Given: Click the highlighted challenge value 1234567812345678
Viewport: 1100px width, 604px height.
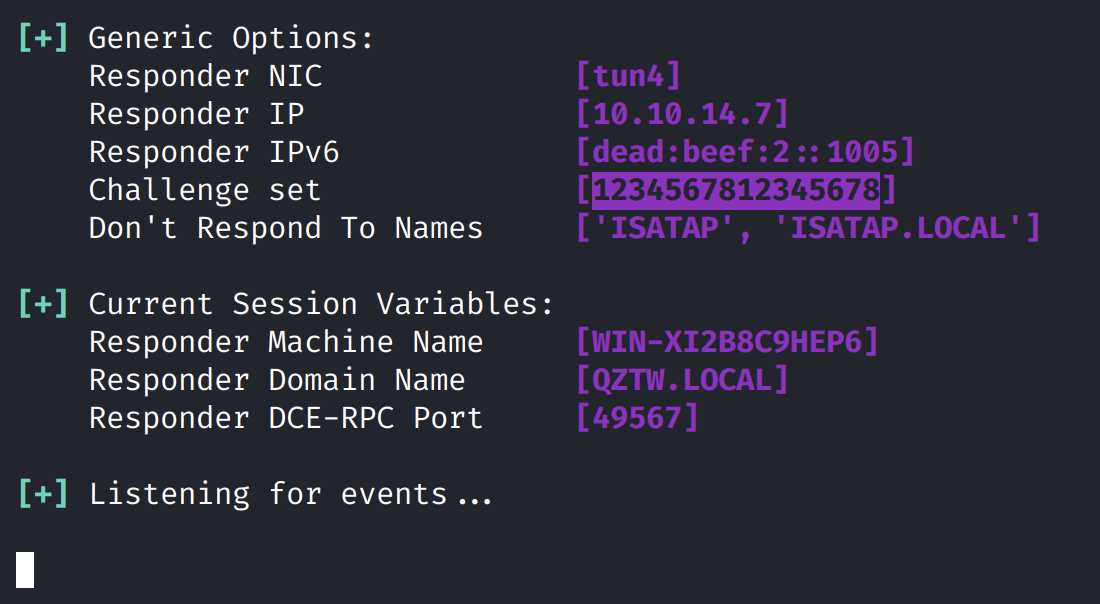Looking at the screenshot, I should click(x=735, y=190).
